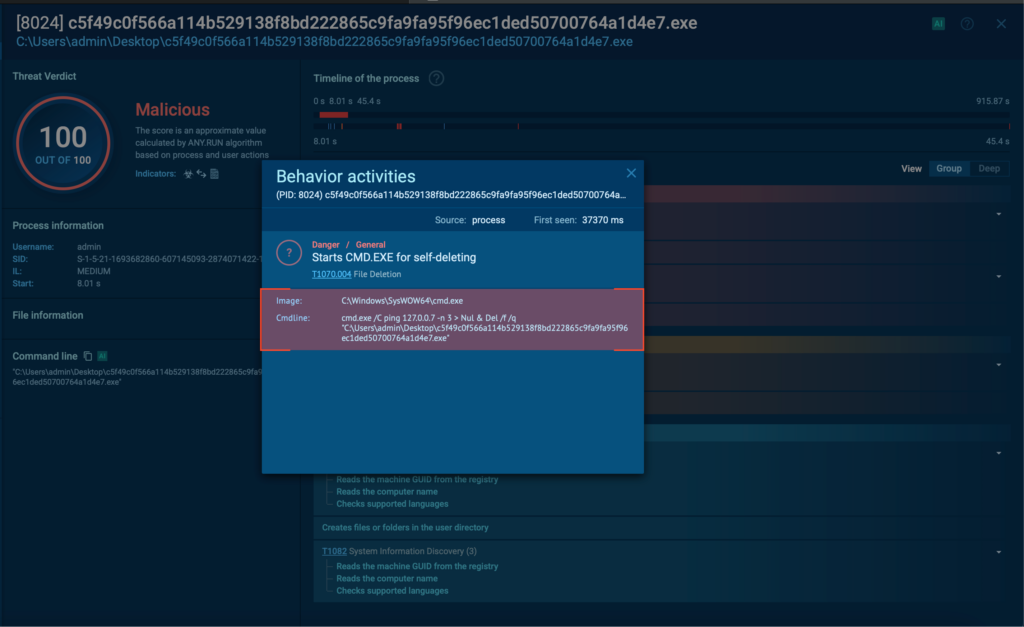Screen dimensions: 1024x627
Task: Click the question mark icon in Behavior activities
Action: coord(289,251)
